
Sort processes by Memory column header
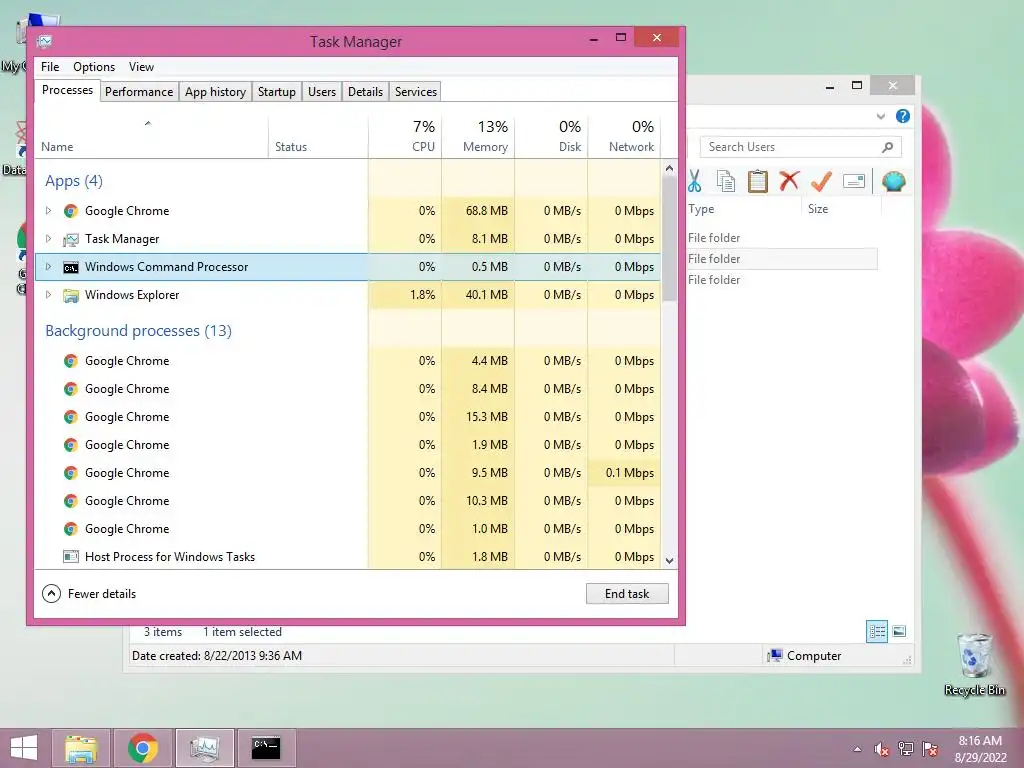pos(478,137)
